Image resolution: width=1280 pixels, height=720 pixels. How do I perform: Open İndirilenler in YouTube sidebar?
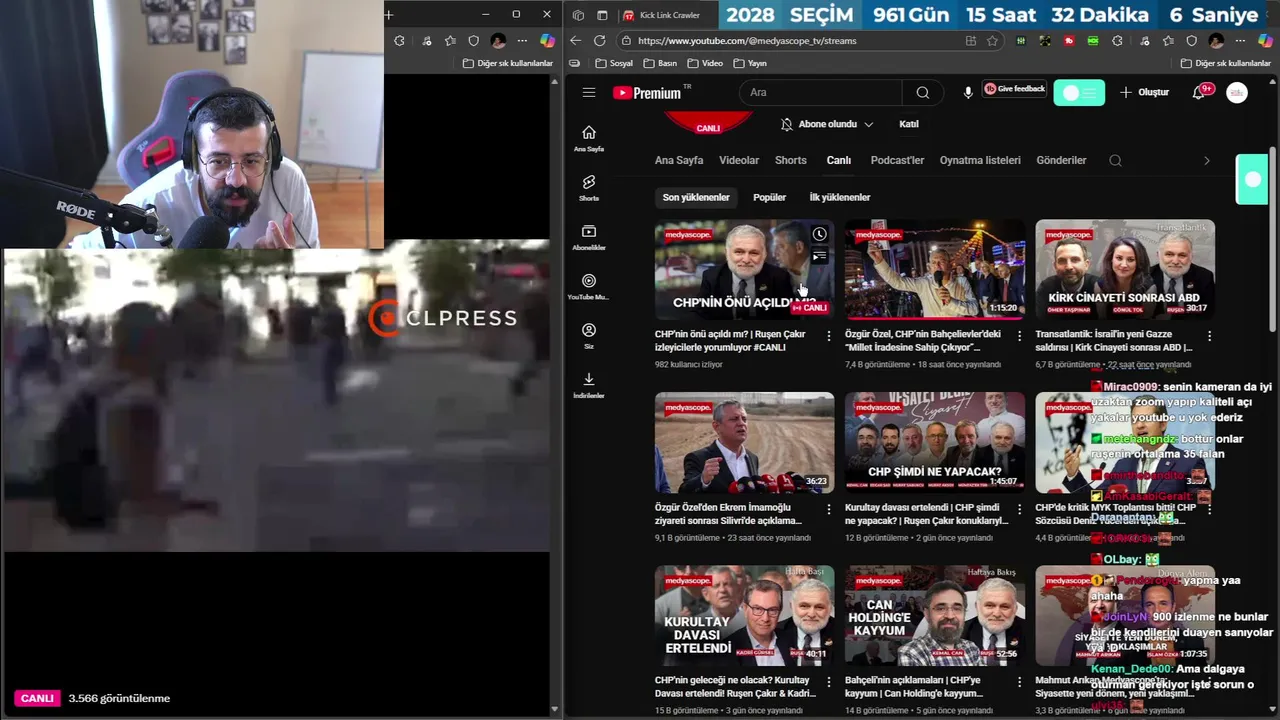coord(589,385)
